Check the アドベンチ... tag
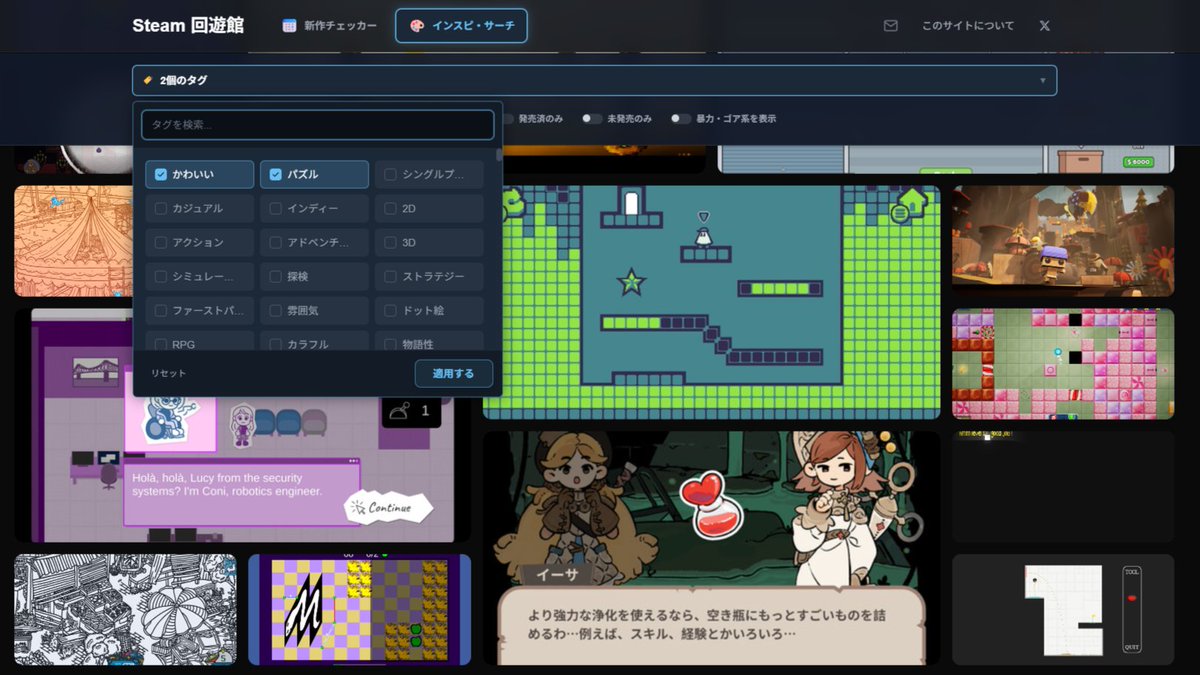This screenshot has width=1200, height=675. coord(314,243)
